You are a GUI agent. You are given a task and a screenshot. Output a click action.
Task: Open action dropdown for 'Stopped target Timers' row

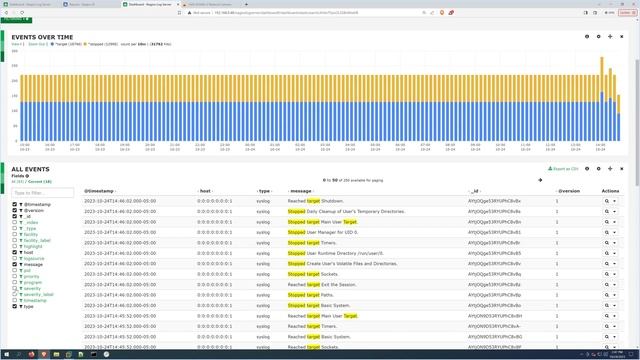(614, 243)
